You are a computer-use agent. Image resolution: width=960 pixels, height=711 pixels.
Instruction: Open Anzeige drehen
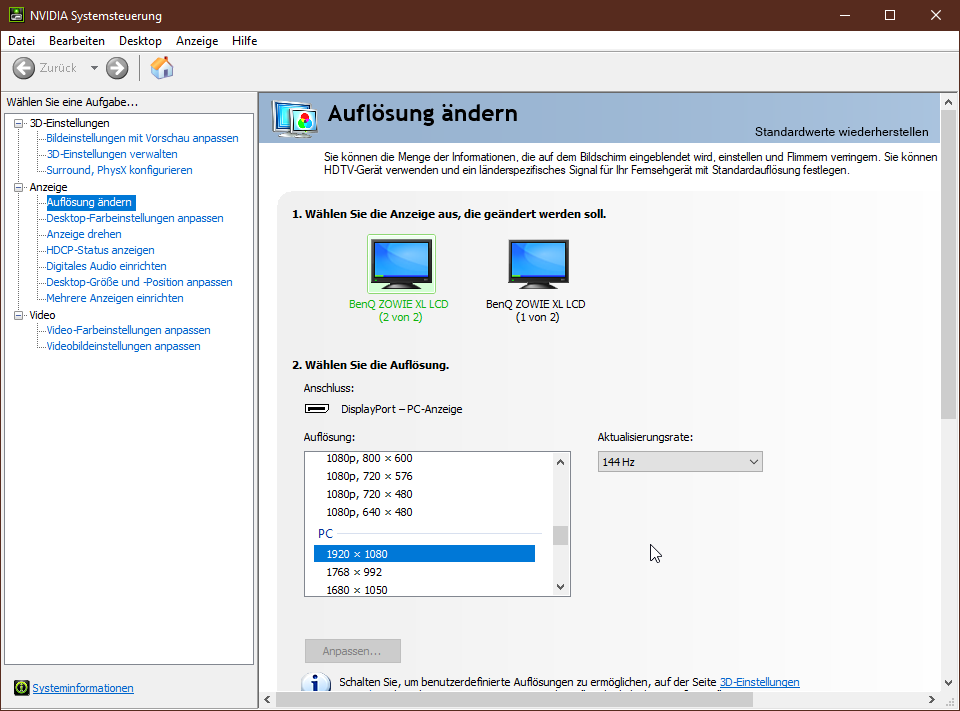[84, 234]
